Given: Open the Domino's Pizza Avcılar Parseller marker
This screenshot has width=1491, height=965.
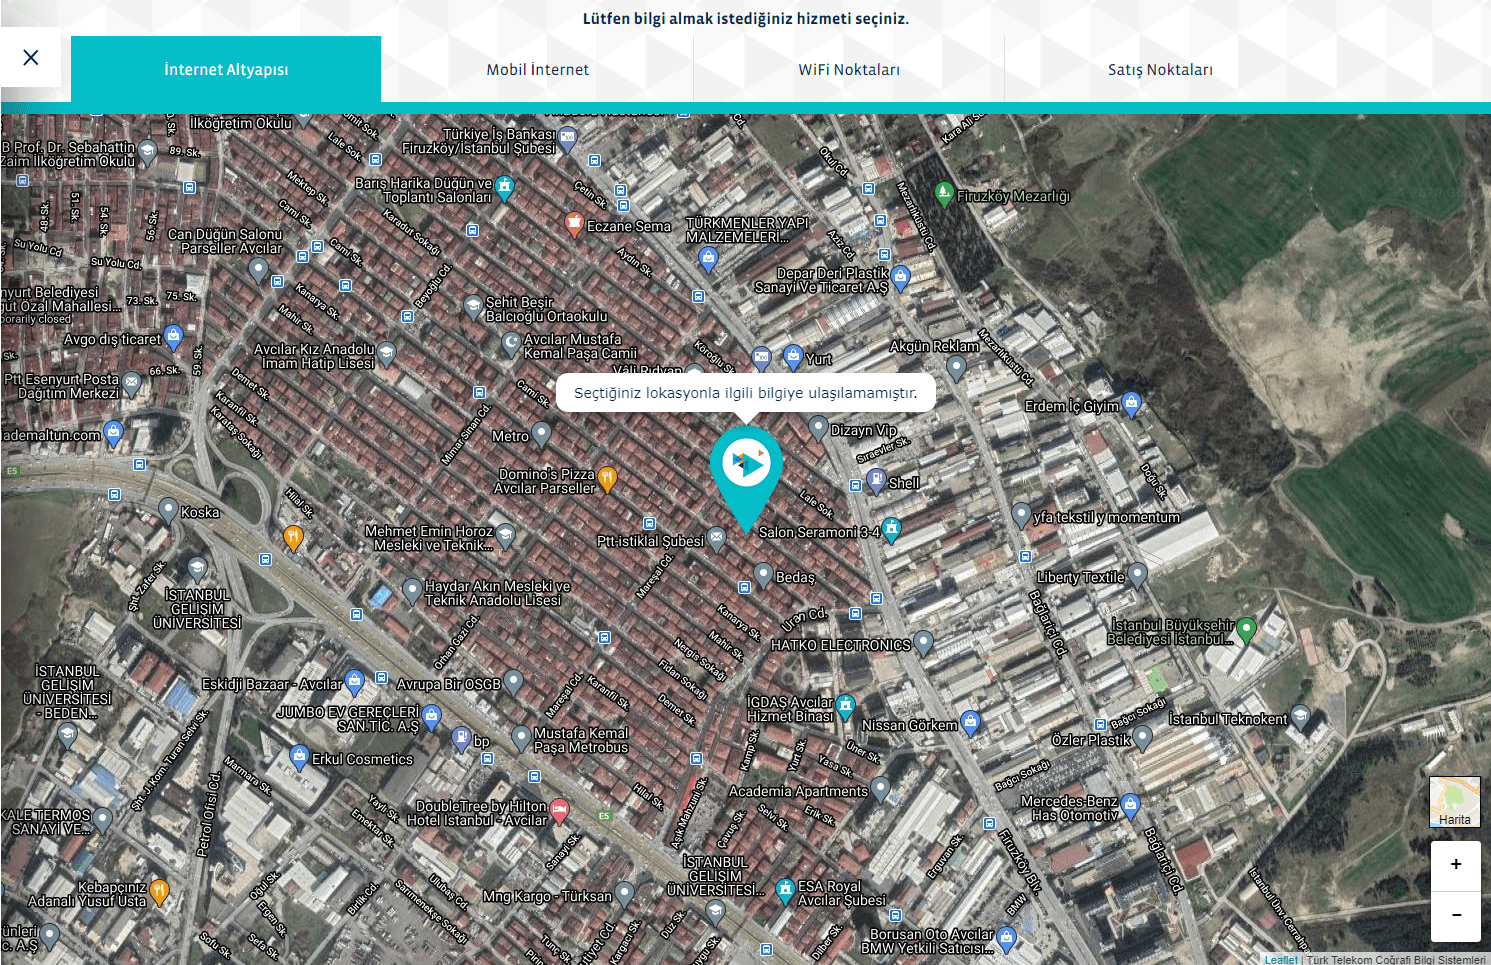Looking at the screenshot, I should [x=606, y=479].
